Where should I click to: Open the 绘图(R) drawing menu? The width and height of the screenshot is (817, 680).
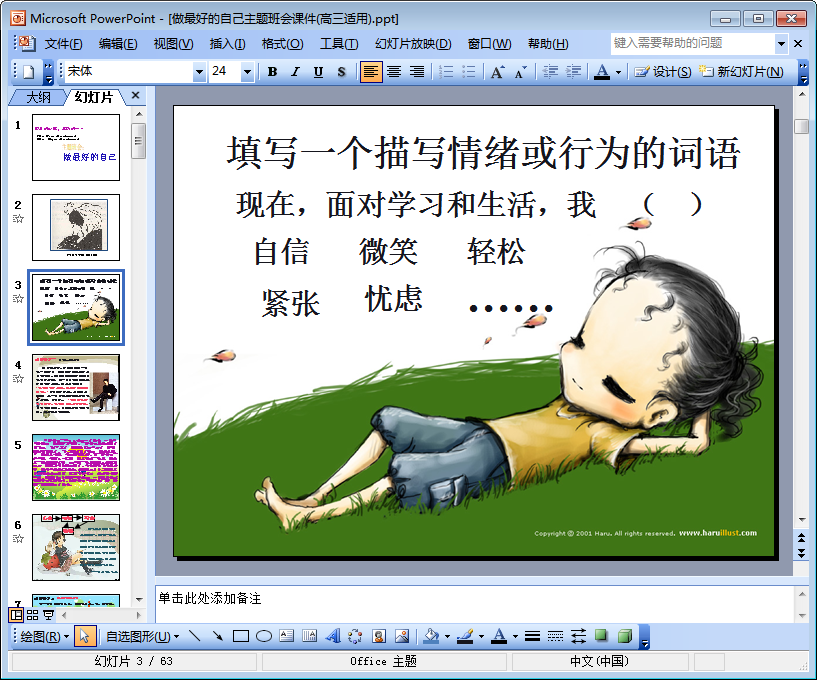tap(44, 637)
